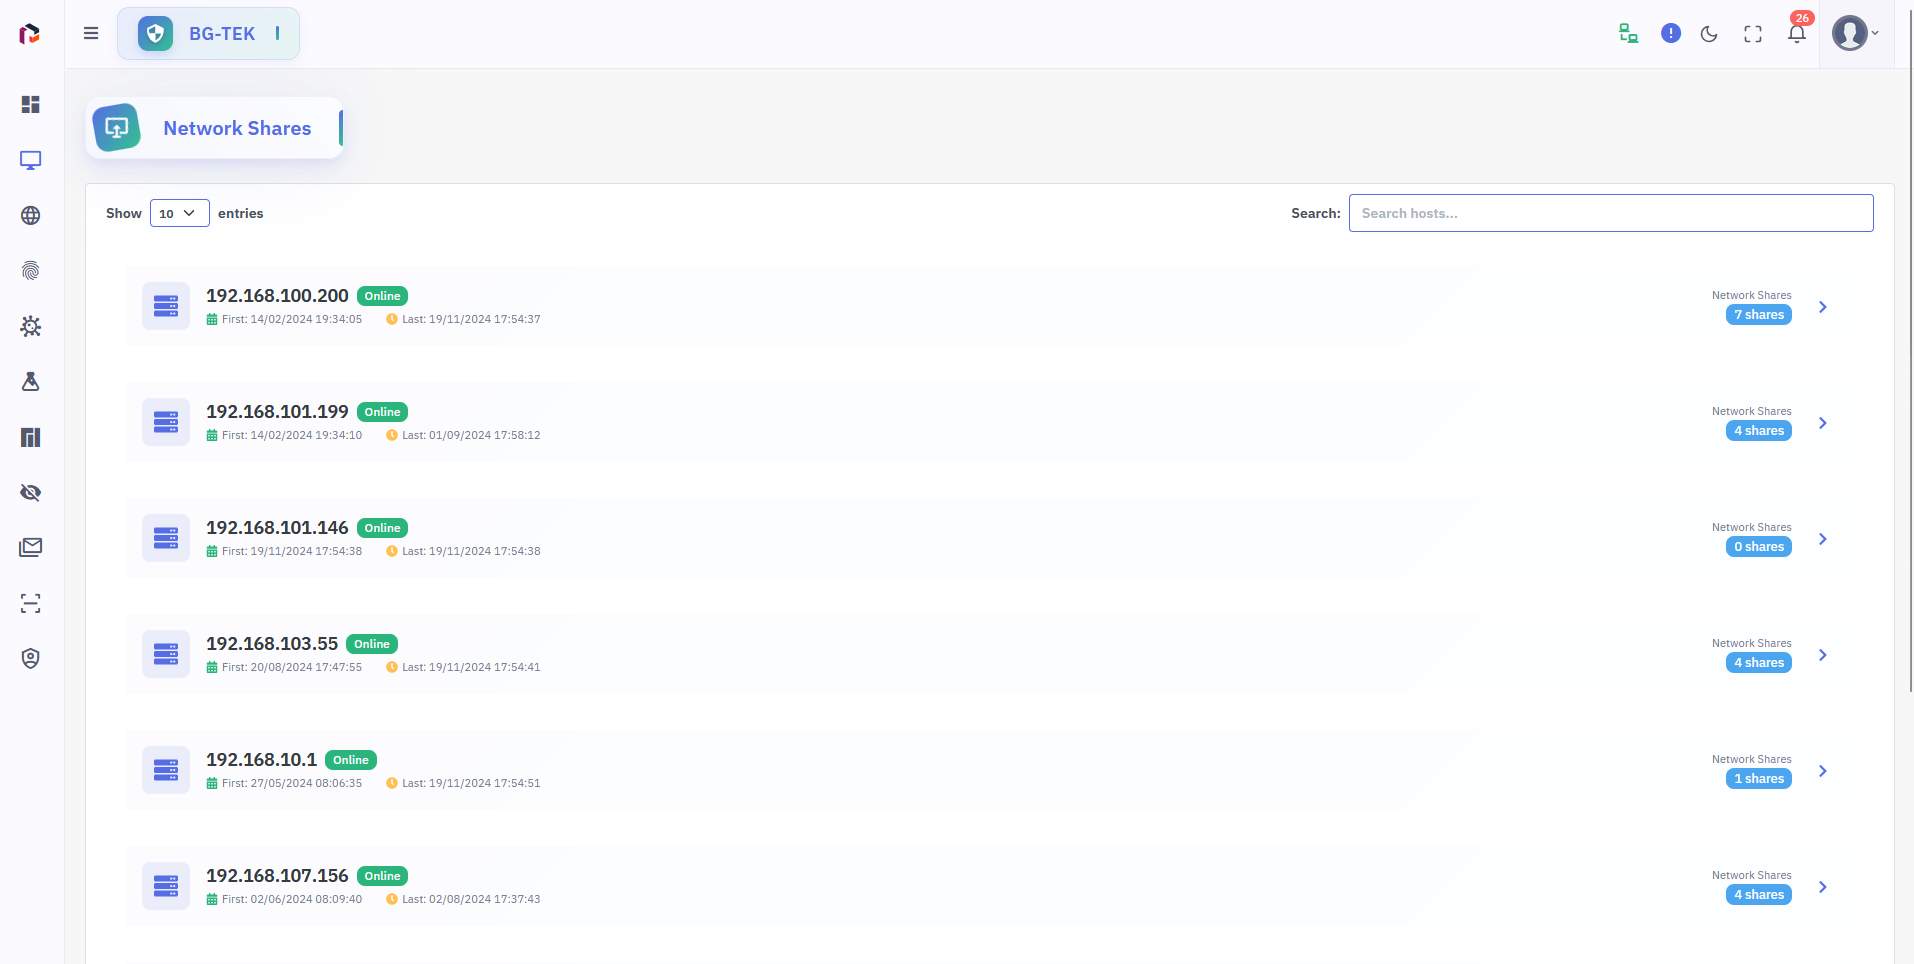The width and height of the screenshot is (1914, 964).
Task: Open the Show entries dropdown
Action: click(x=179, y=213)
